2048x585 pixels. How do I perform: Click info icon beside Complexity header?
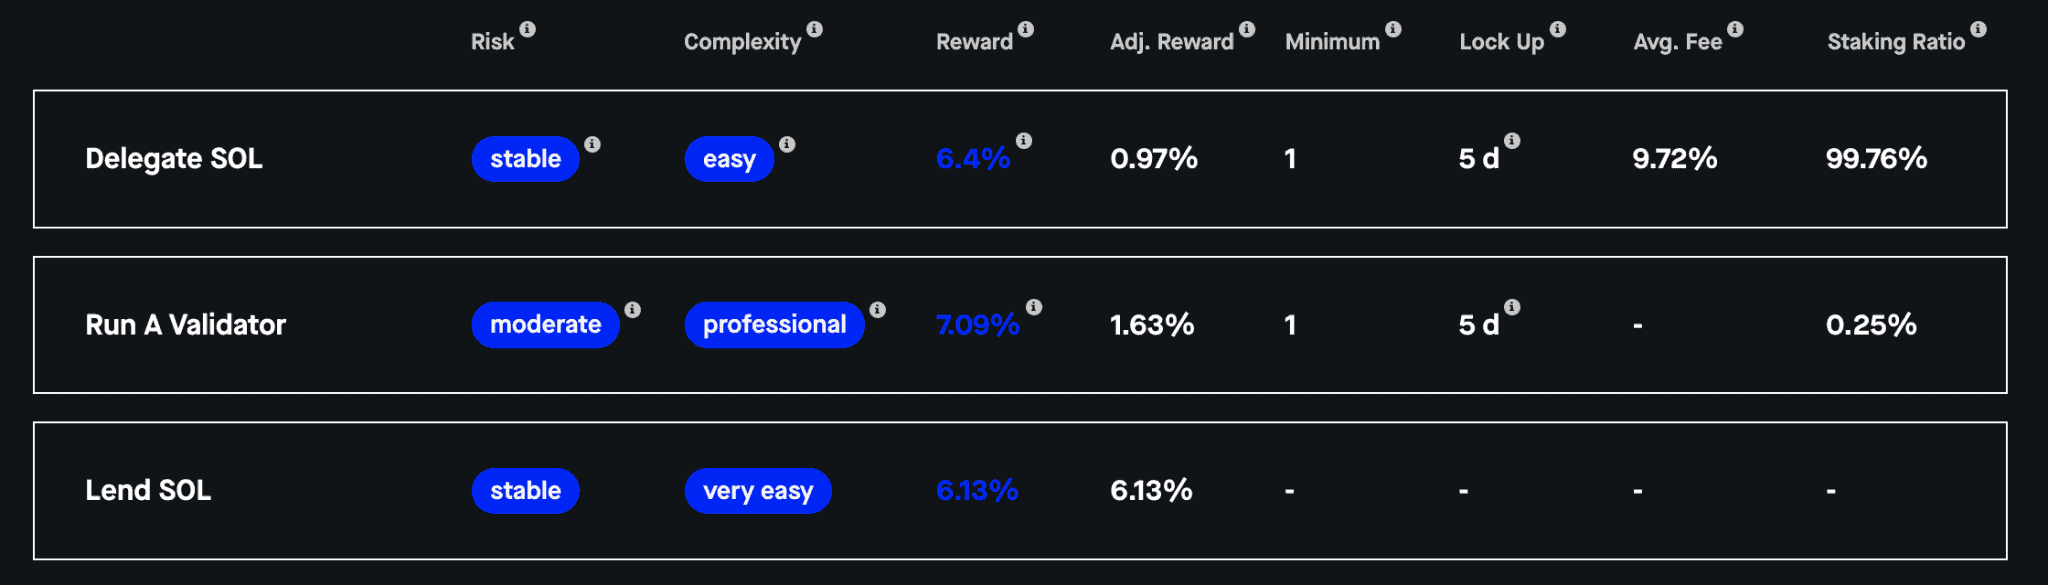(815, 29)
